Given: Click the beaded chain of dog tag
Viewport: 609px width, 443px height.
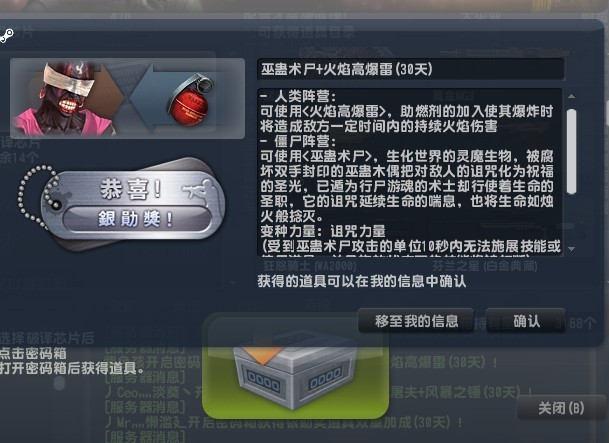Looking at the screenshot, I should pyautogui.click(x=37, y=196).
